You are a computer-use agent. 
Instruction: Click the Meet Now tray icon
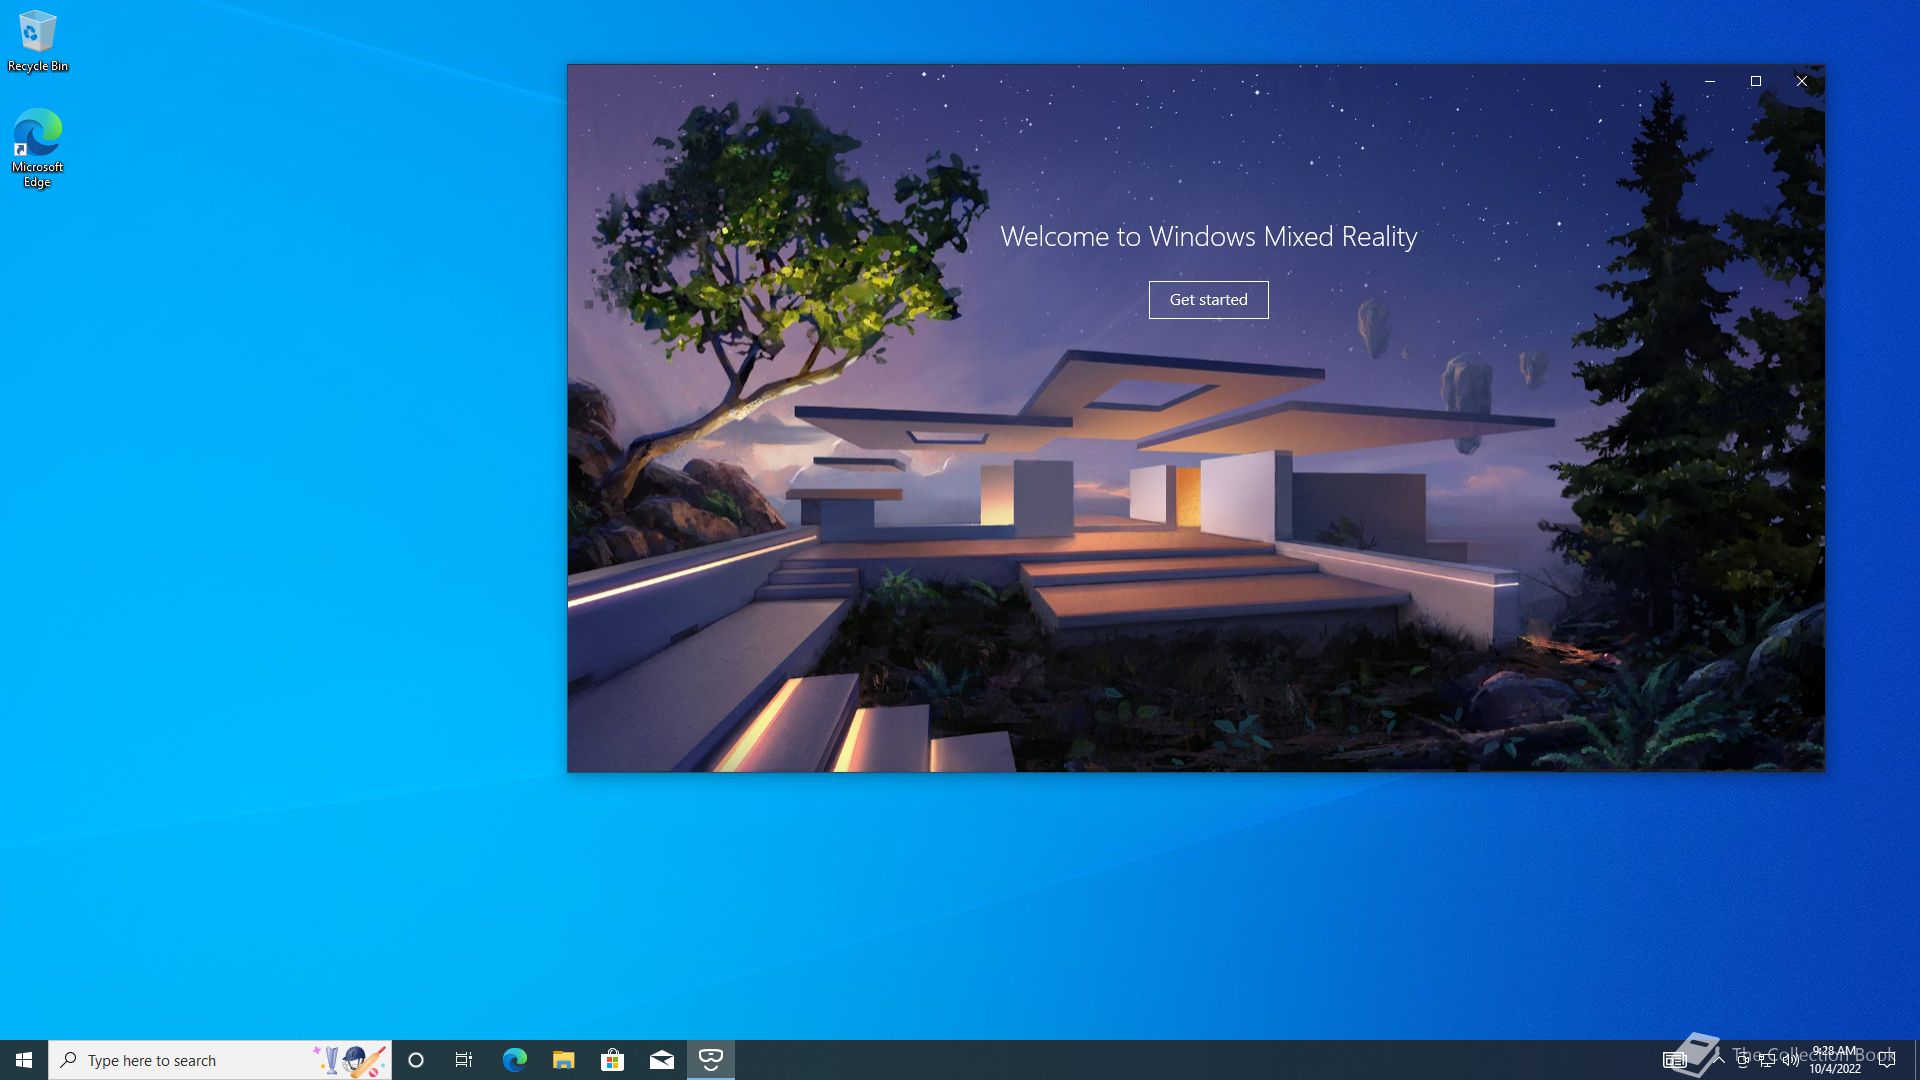tap(1744, 1060)
